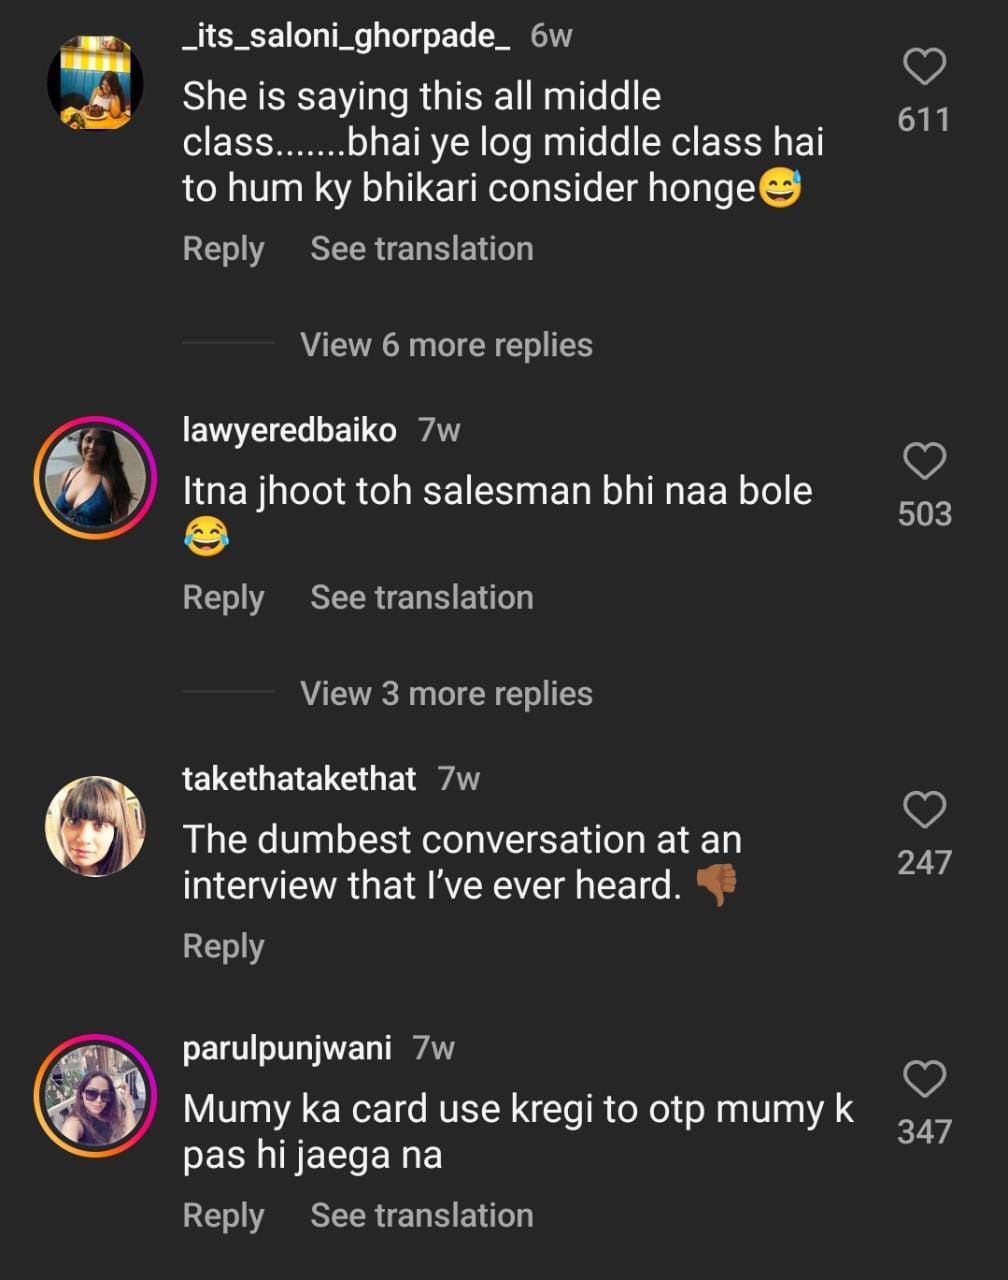The image size is (1008, 1280).
Task: Reply to lawyeredbaiko's salesman comment
Action: pos(223,597)
